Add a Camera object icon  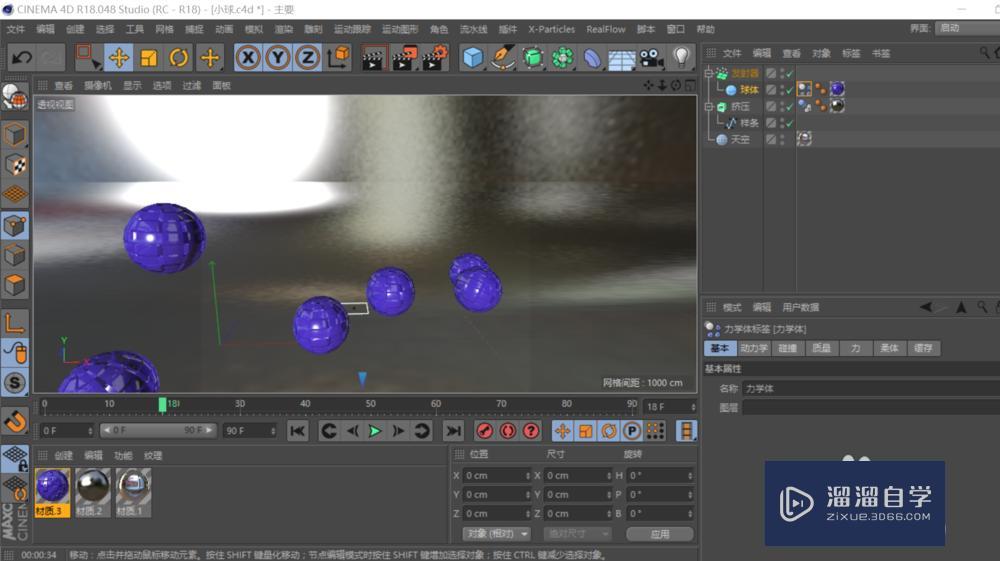point(651,58)
